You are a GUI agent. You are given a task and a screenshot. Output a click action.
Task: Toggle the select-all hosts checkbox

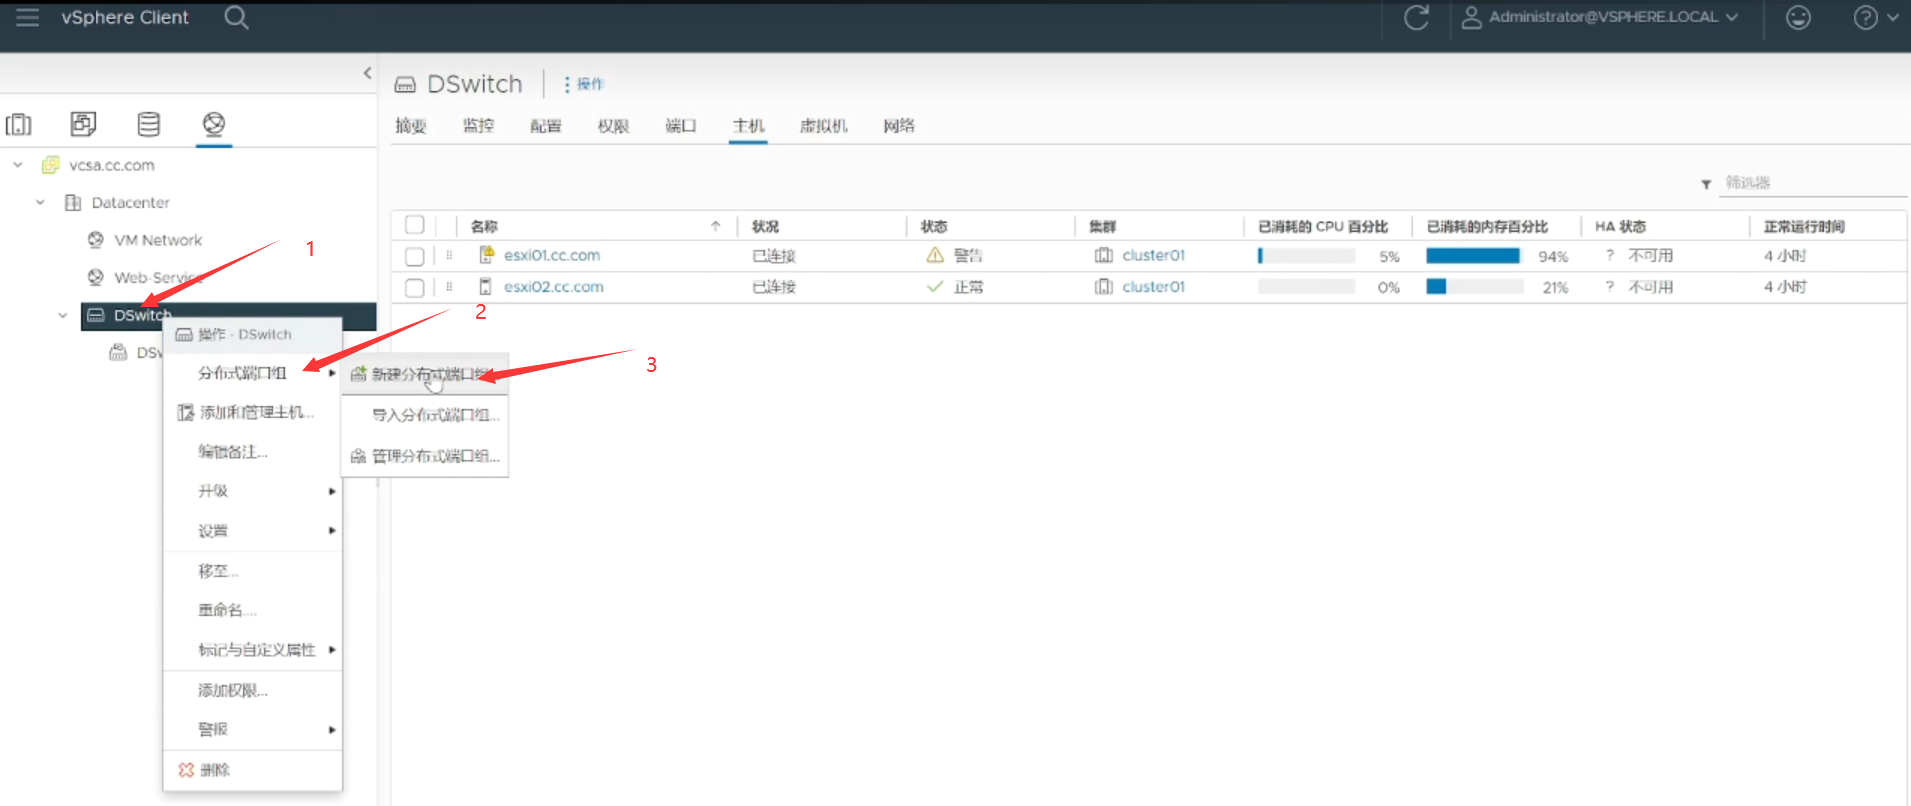[415, 225]
